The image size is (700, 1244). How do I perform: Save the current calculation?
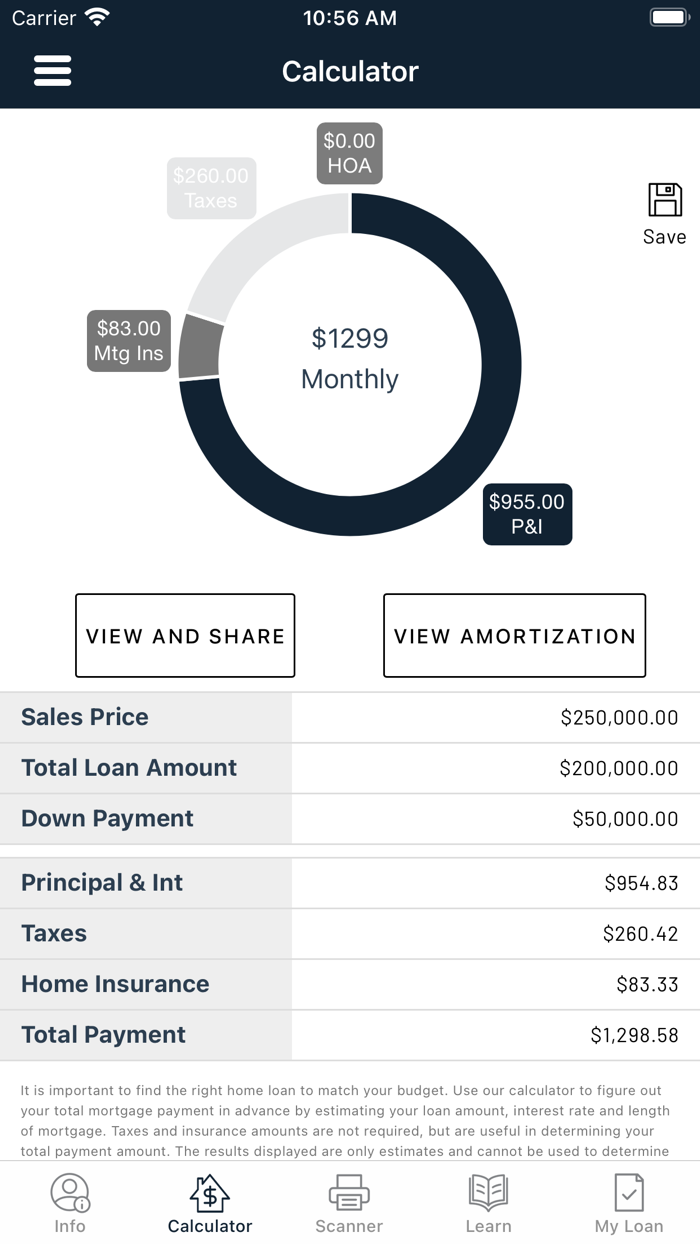[x=665, y=210]
